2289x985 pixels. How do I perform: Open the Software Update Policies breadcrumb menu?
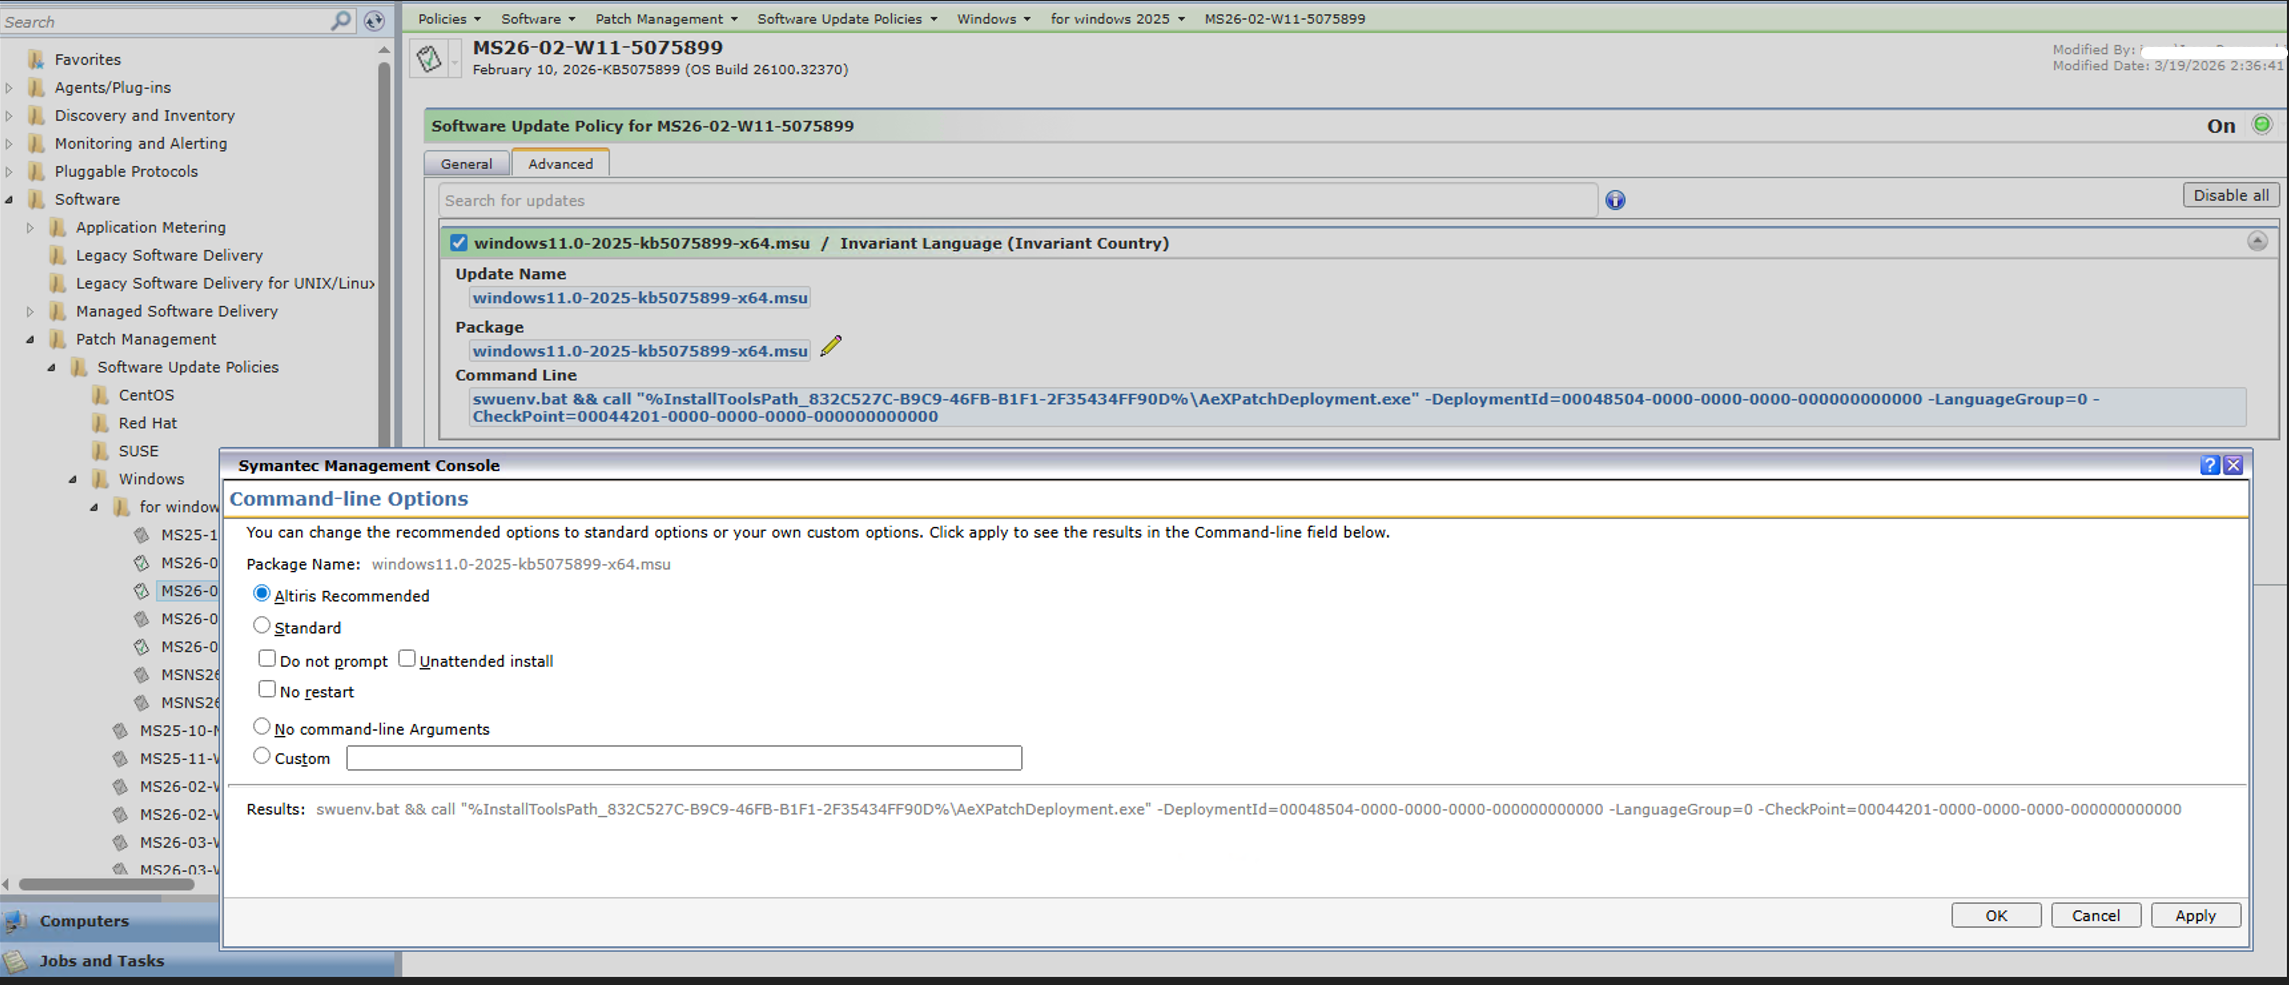(847, 19)
